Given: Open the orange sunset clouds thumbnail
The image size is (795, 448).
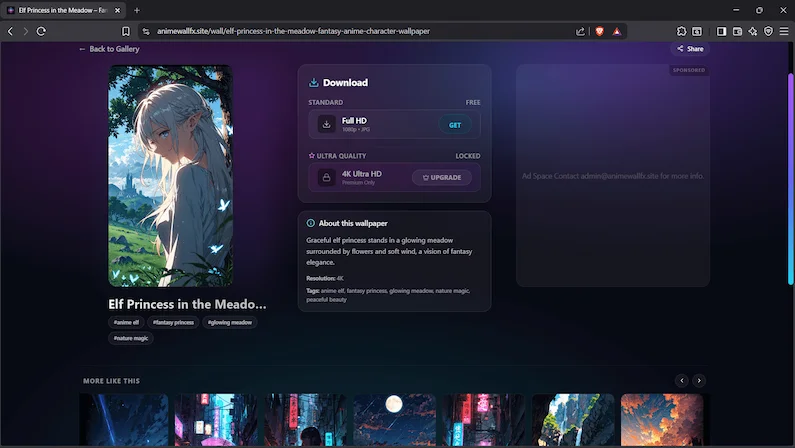Looking at the screenshot, I should coord(662,420).
